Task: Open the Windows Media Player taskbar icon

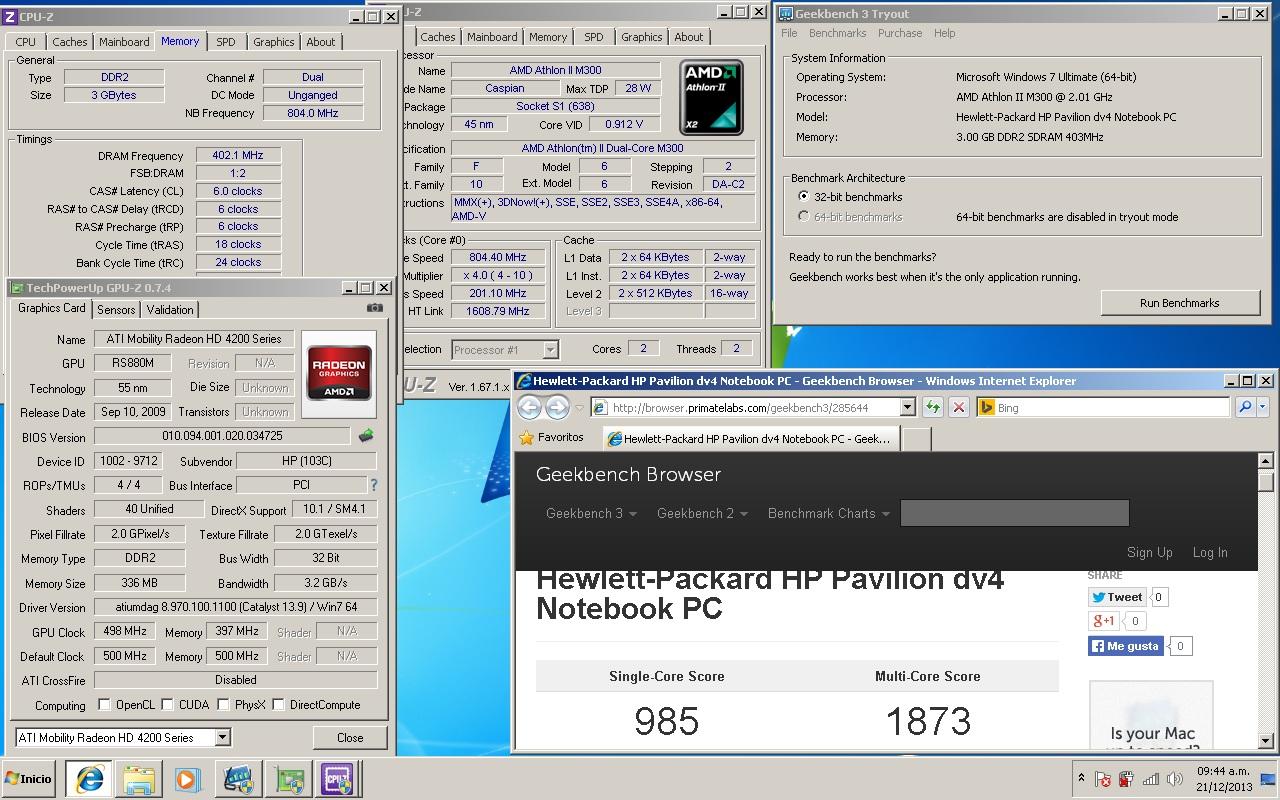Action: (x=187, y=779)
